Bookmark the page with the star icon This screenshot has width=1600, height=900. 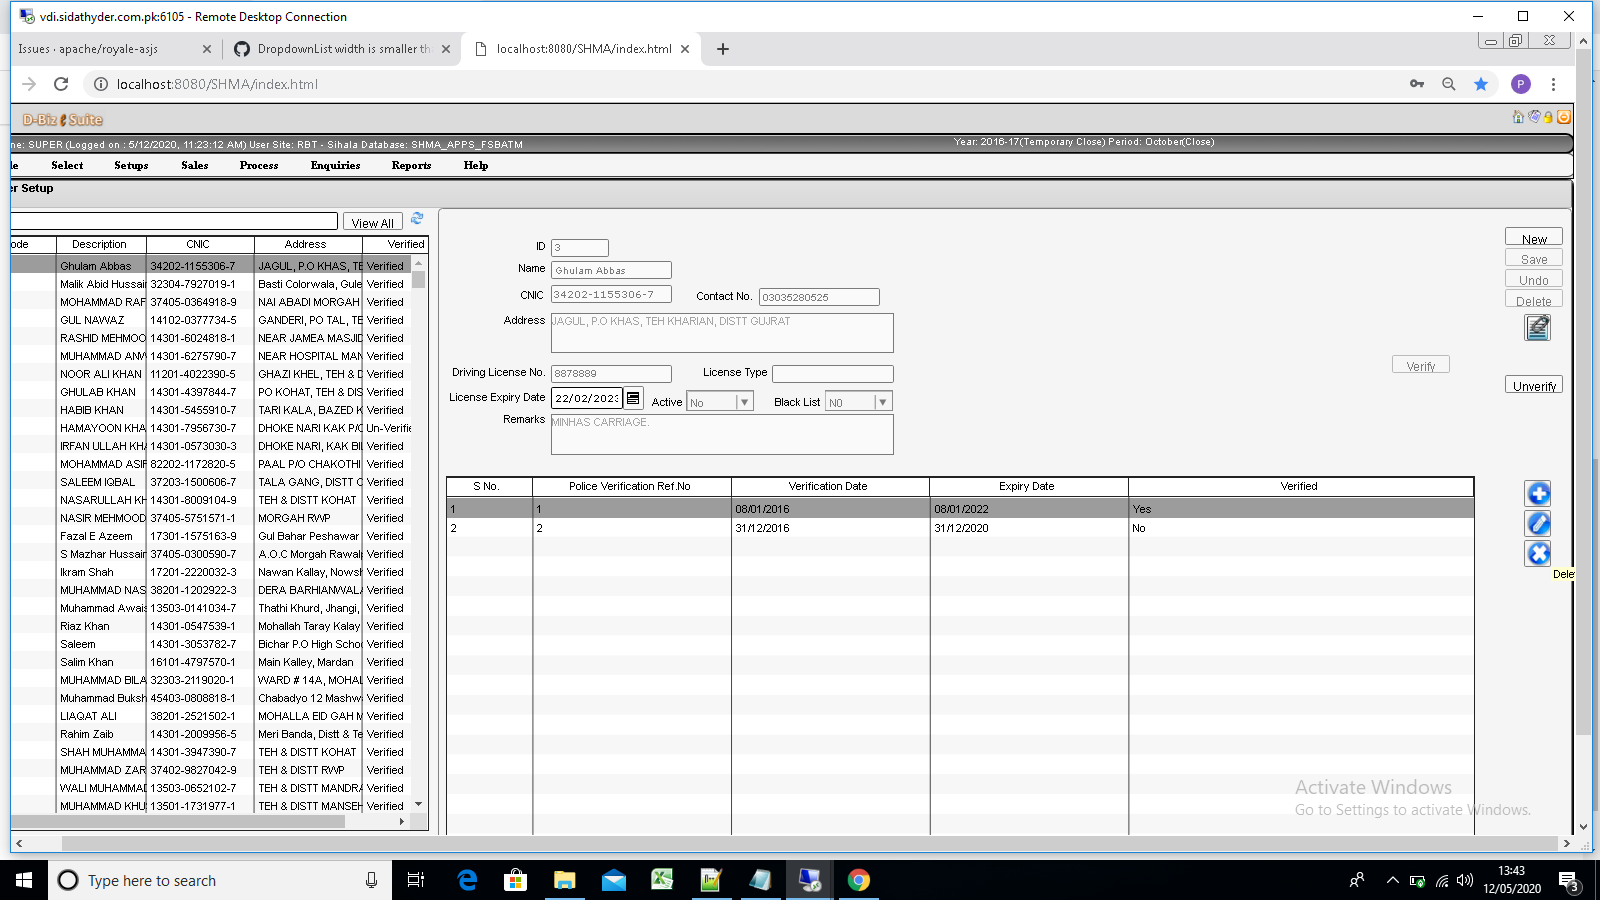click(1482, 84)
